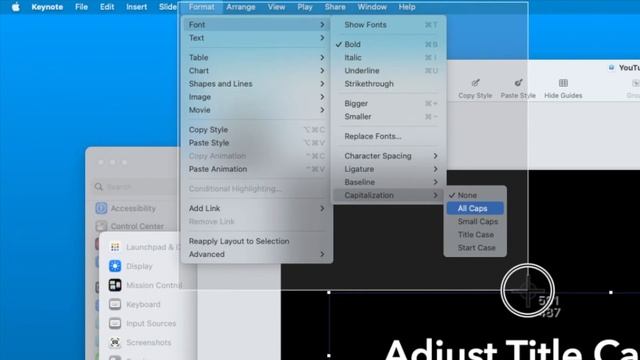Image resolution: width=640 pixels, height=360 pixels.
Task: Choose Paste Style in Format menu
Action: [257, 142]
